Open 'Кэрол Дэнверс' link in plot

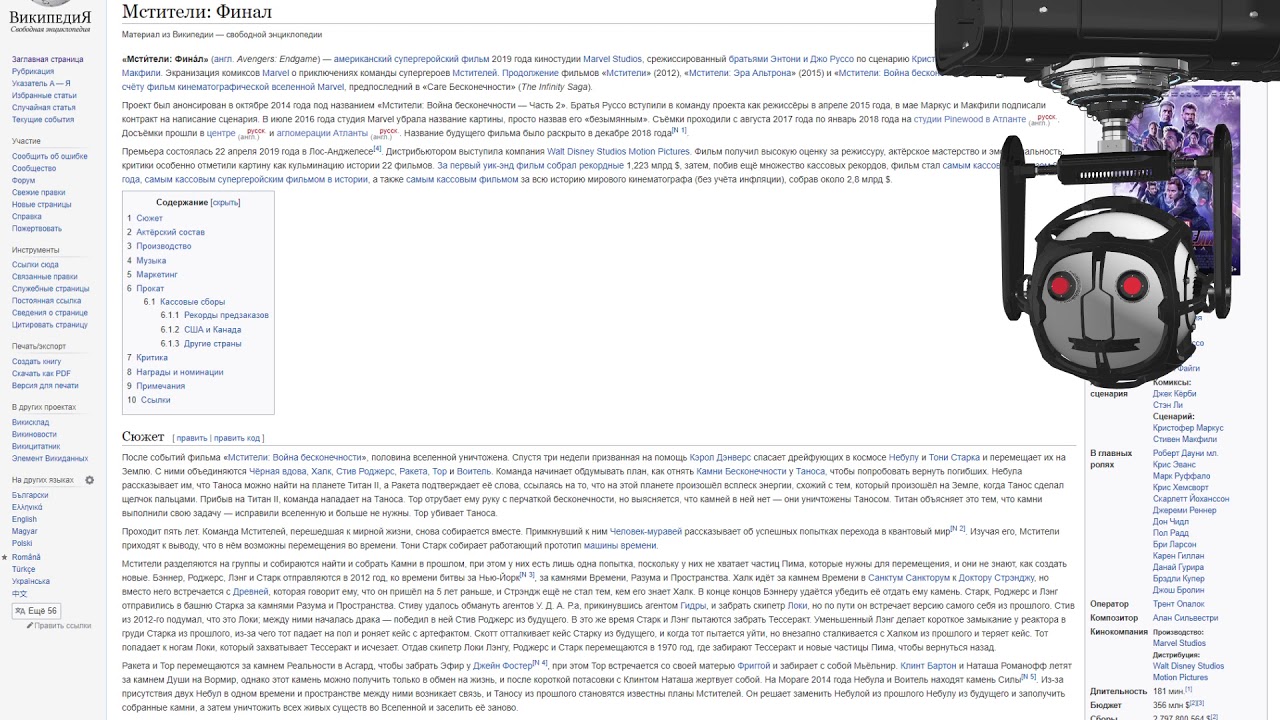pos(720,457)
